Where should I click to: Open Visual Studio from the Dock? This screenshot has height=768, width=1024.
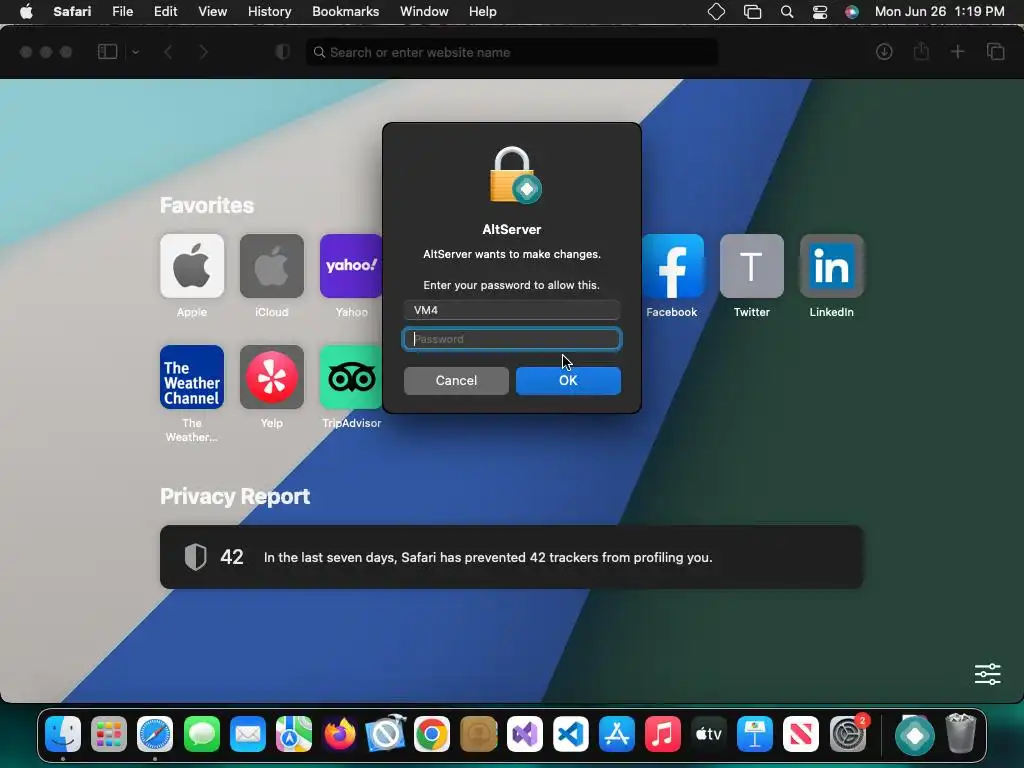[x=524, y=735]
